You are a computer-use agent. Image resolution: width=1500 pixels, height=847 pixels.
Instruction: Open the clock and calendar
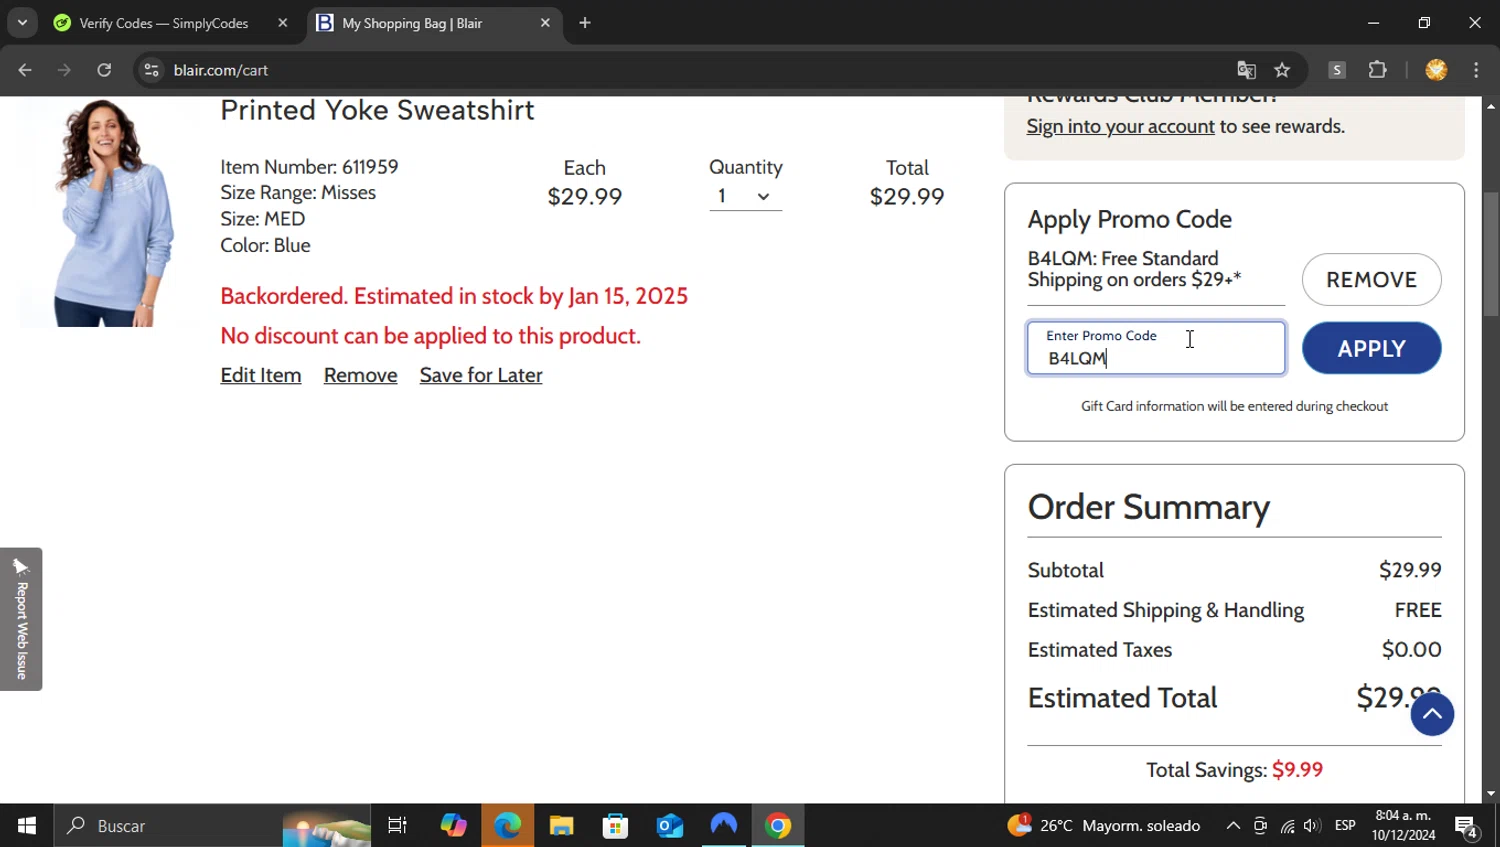(x=1404, y=826)
